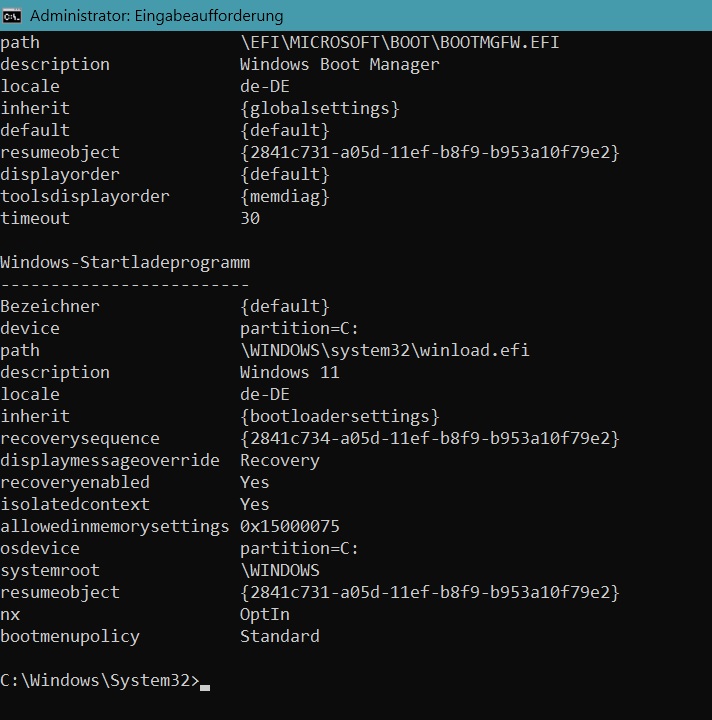Select the text 'Windows Boot Manager'
This screenshot has height=720, width=712.
coord(339,64)
